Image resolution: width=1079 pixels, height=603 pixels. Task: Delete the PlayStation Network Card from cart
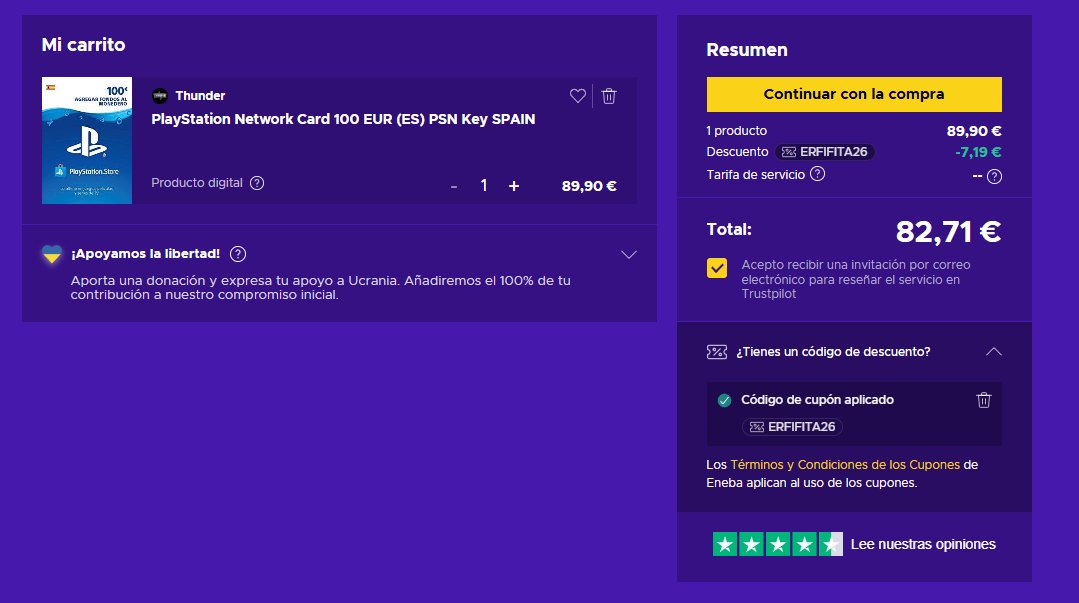point(609,96)
